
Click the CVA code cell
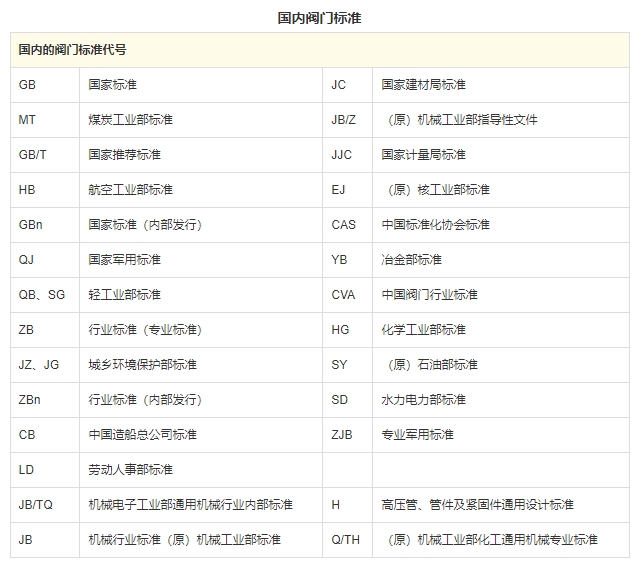(347, 295)
